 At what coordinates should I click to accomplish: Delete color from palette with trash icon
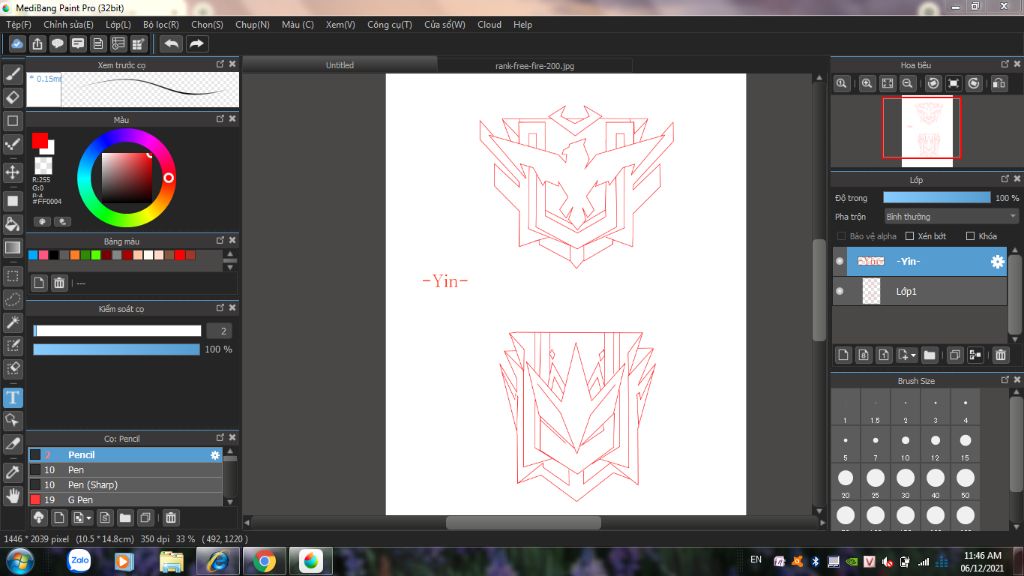tap(59, 283)
